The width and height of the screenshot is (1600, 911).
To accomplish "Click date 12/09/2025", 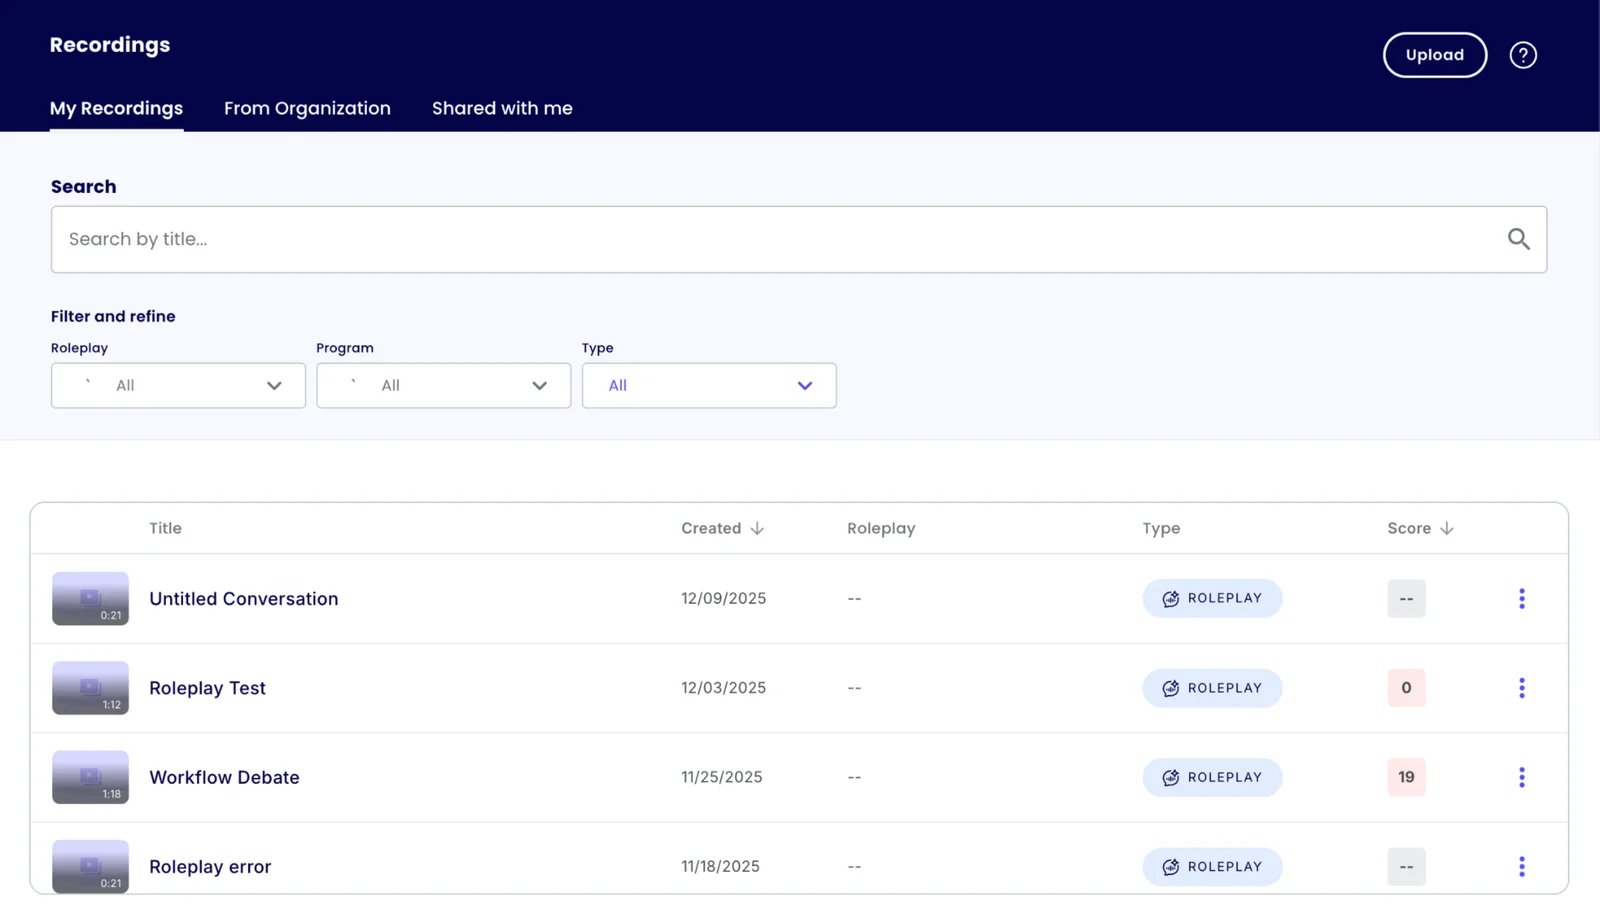I will (723, 598).
